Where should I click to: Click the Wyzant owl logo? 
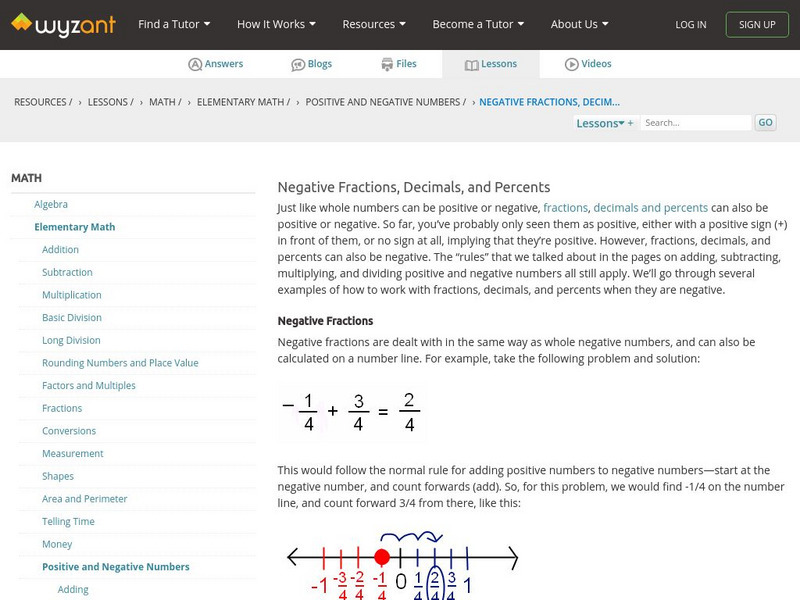point(22,24)
